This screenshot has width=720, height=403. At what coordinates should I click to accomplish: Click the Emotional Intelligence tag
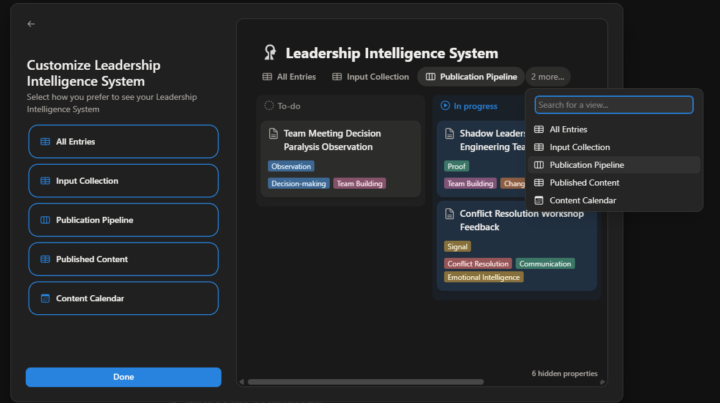484,278
